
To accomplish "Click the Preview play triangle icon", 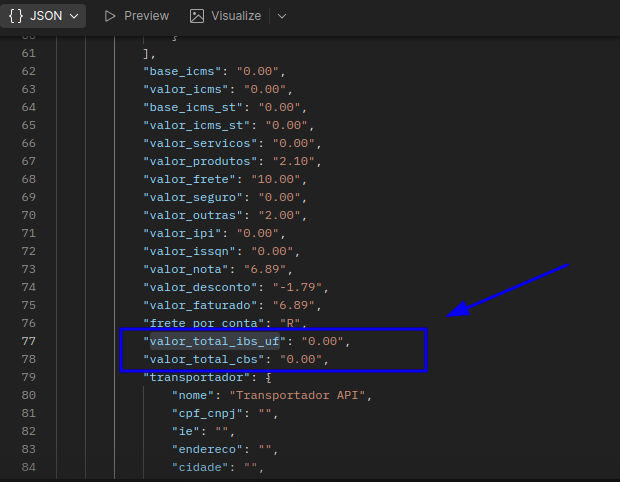I will point(110,16).
